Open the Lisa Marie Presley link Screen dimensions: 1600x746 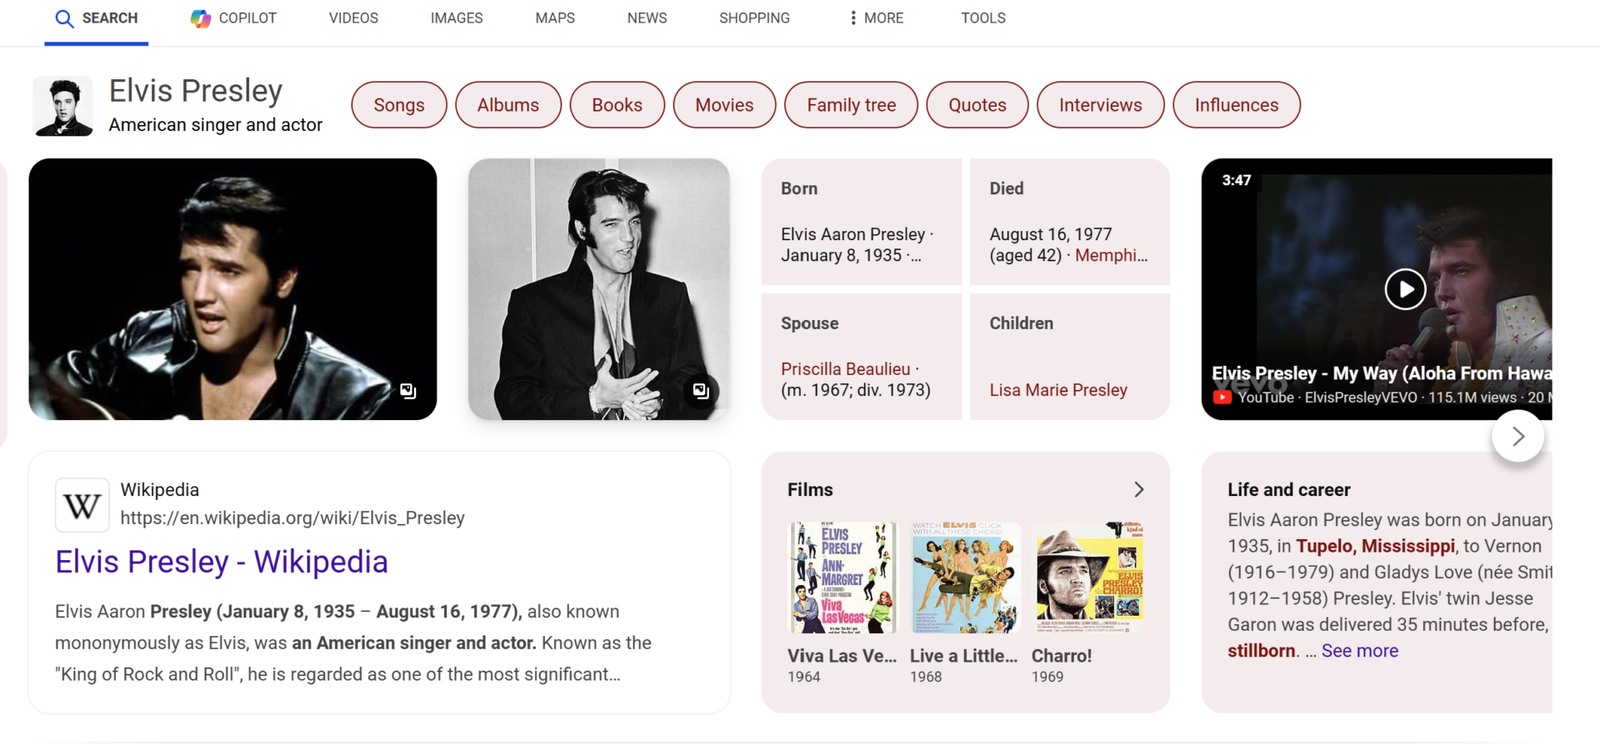click(x=1058, y=390)
